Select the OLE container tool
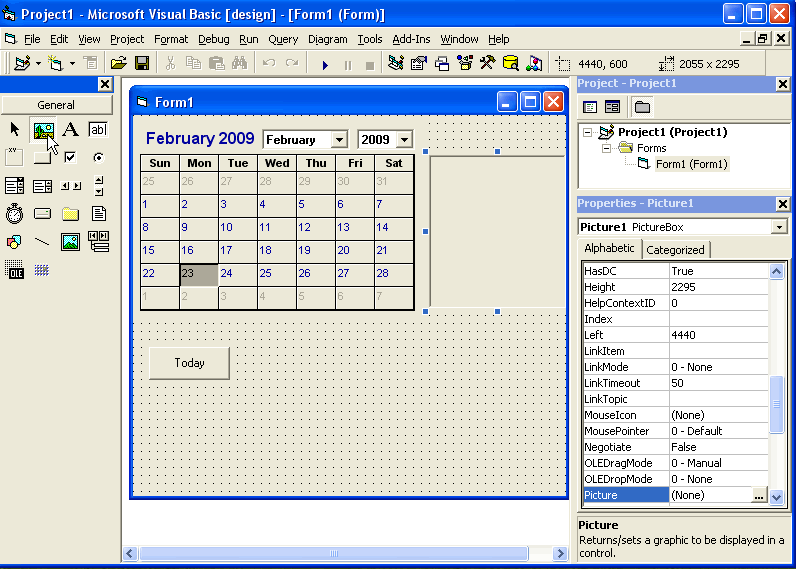The height and width of the screenshot is (569, 796). click(x=14, y=270)
